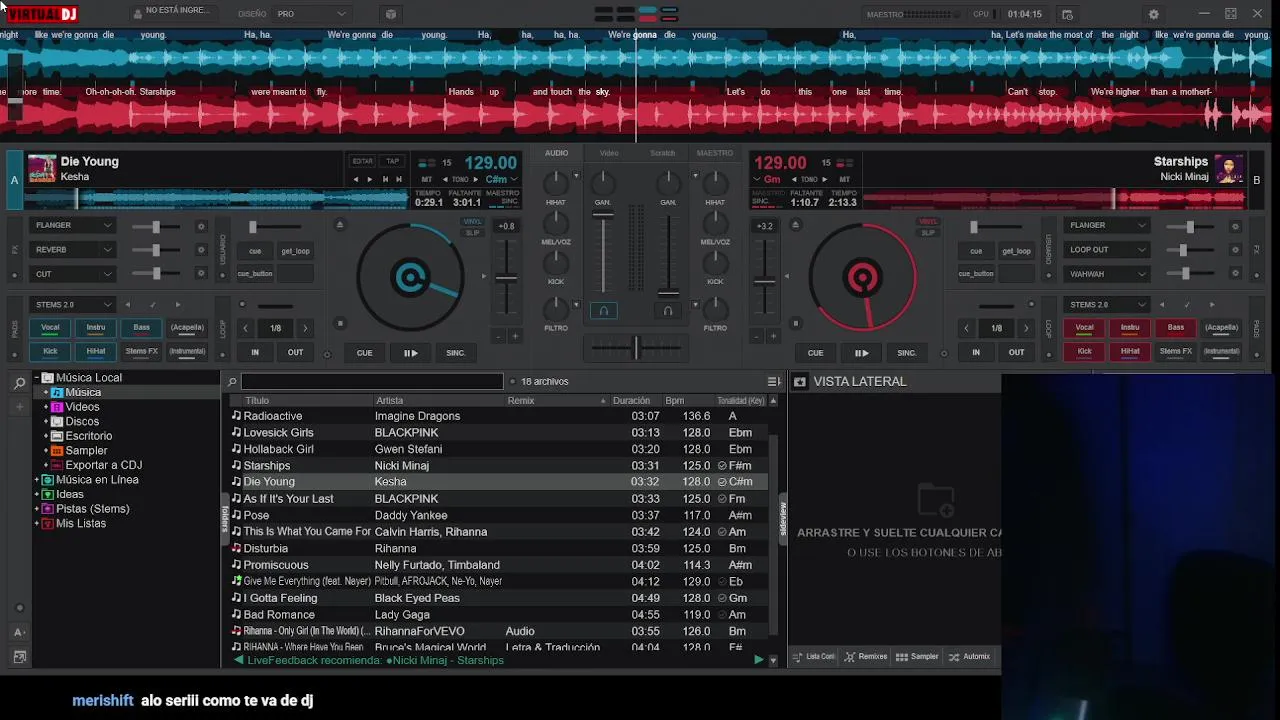Viewport: 1280px width, 720px height.
Task: Switch to the Video mixer tab
Action: (x=609, y=153)
